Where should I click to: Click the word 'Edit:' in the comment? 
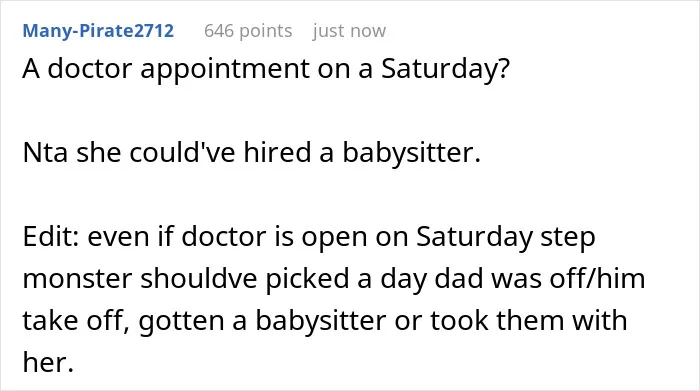click(x=51, y=237)
